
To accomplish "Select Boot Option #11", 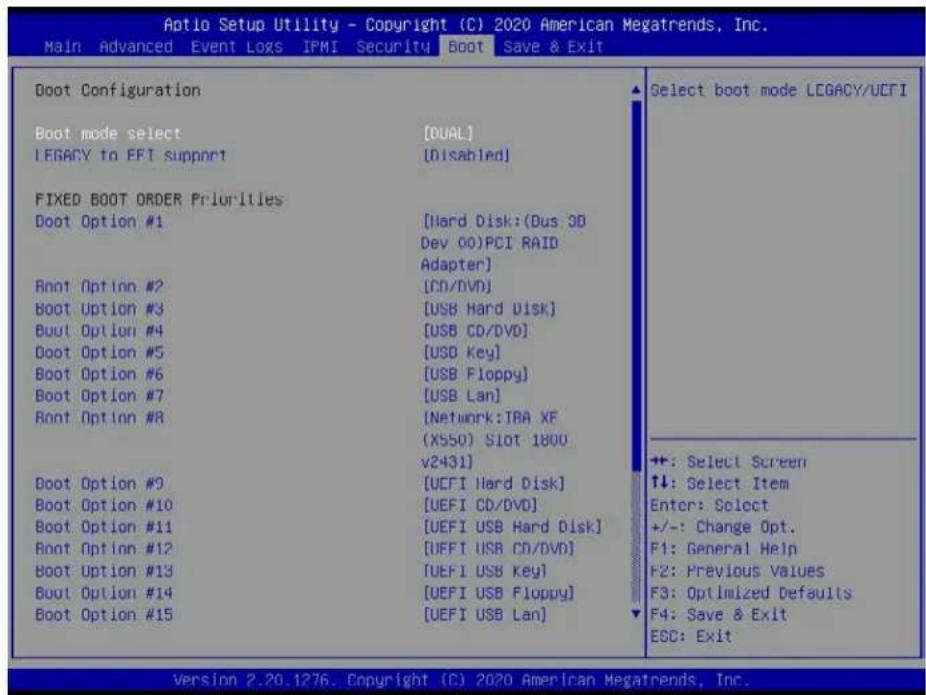I will click(x=104, y=527).
